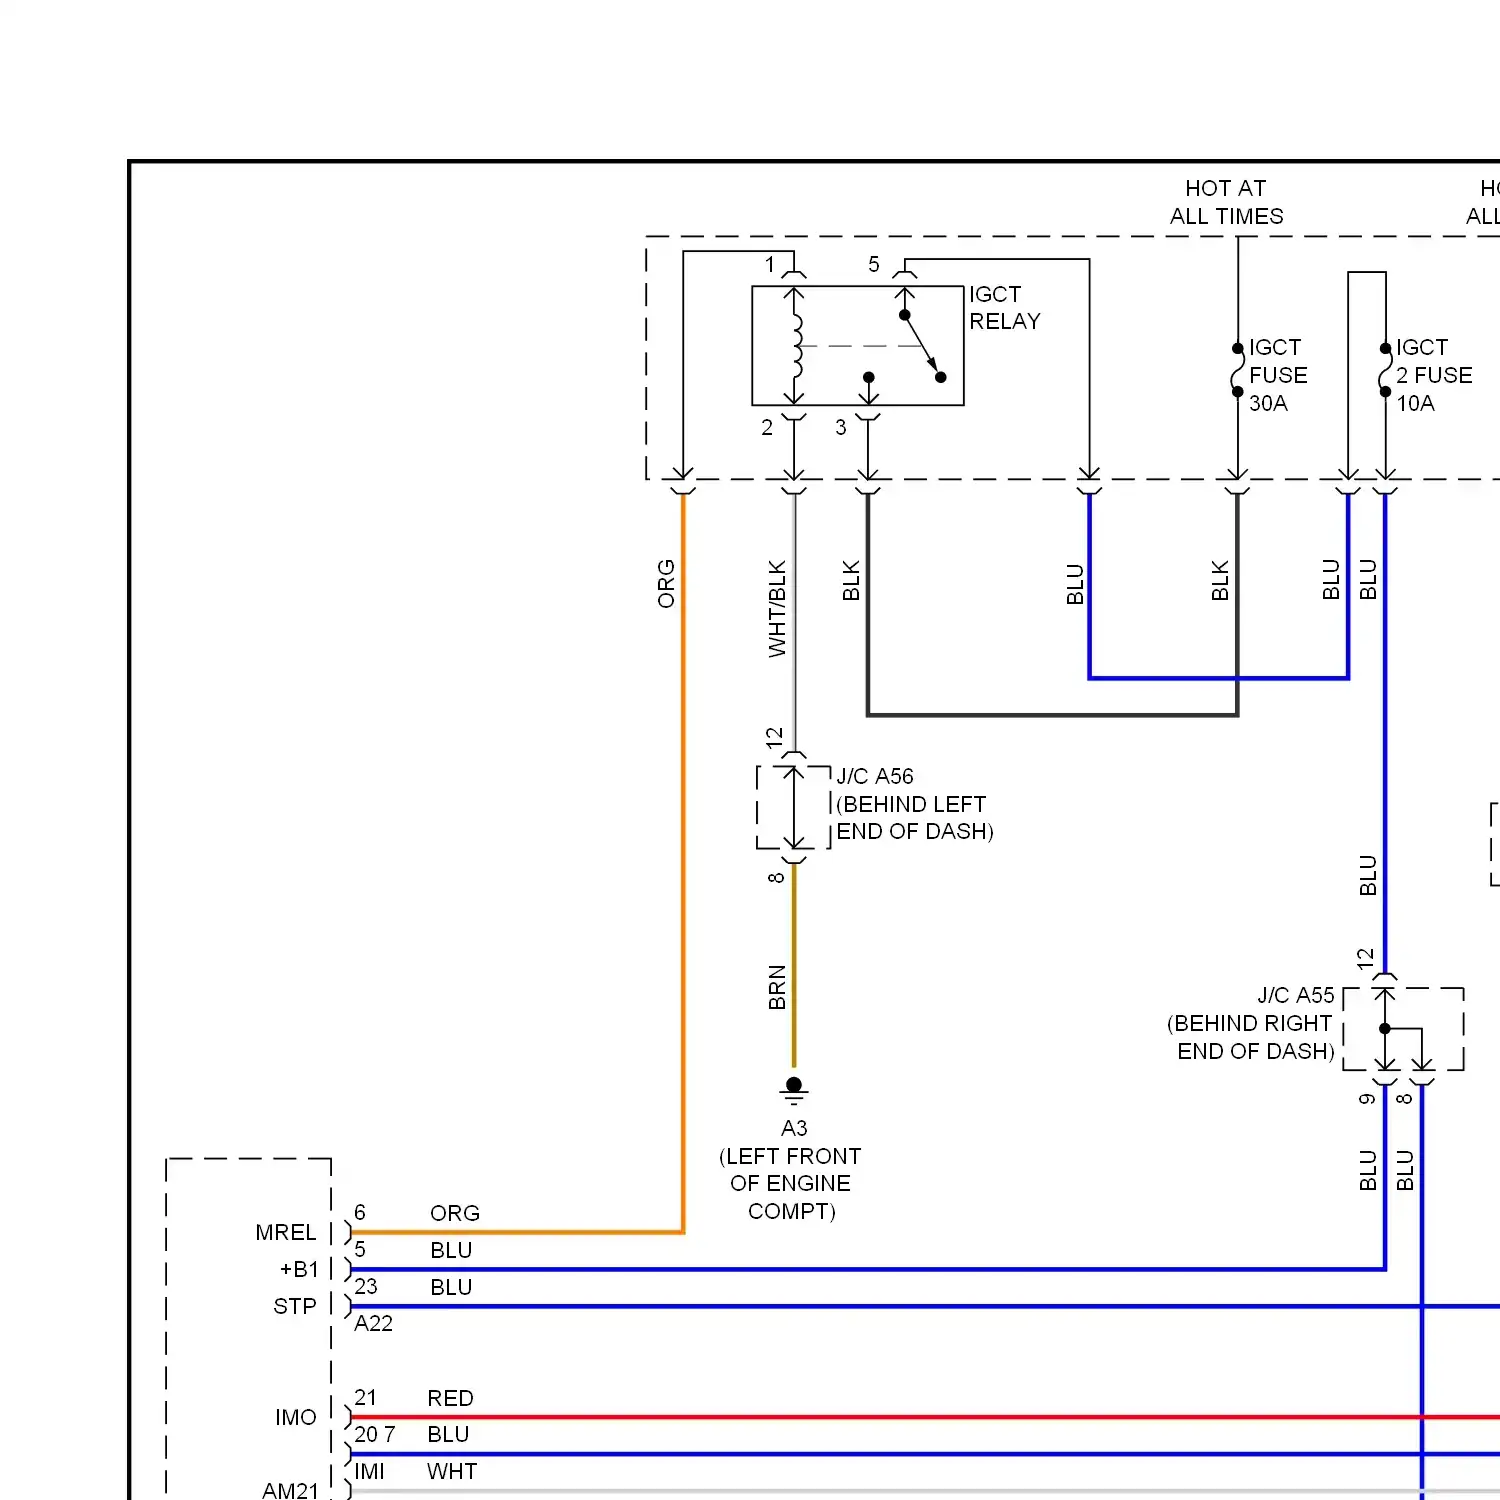1500x1500 pixels.
Task: Select the WHT wire label beside IMI
Action: pyautogui.click(x=452, y=1471)
